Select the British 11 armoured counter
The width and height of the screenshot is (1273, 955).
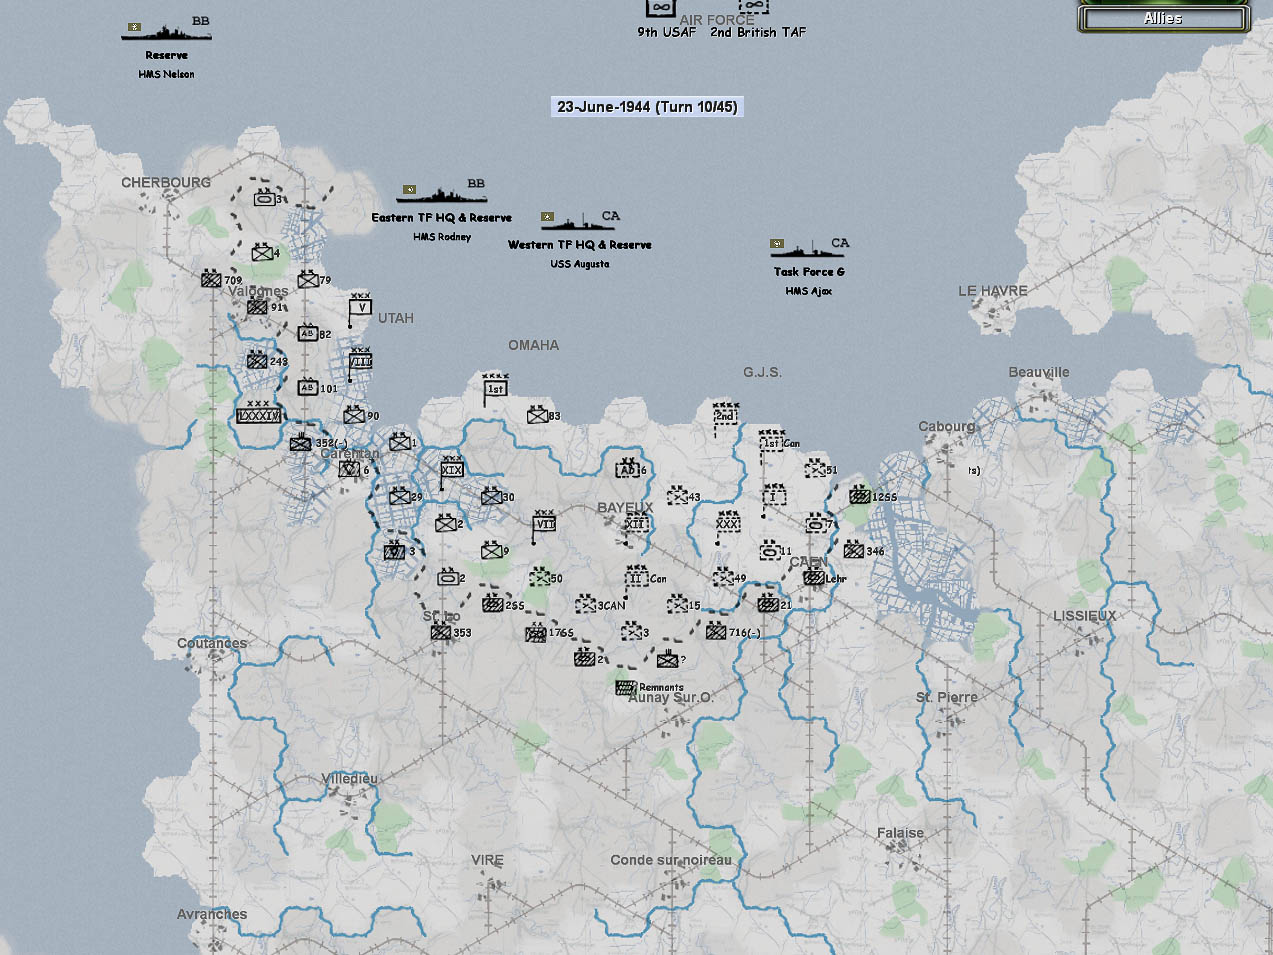click(x=769, y=550)
